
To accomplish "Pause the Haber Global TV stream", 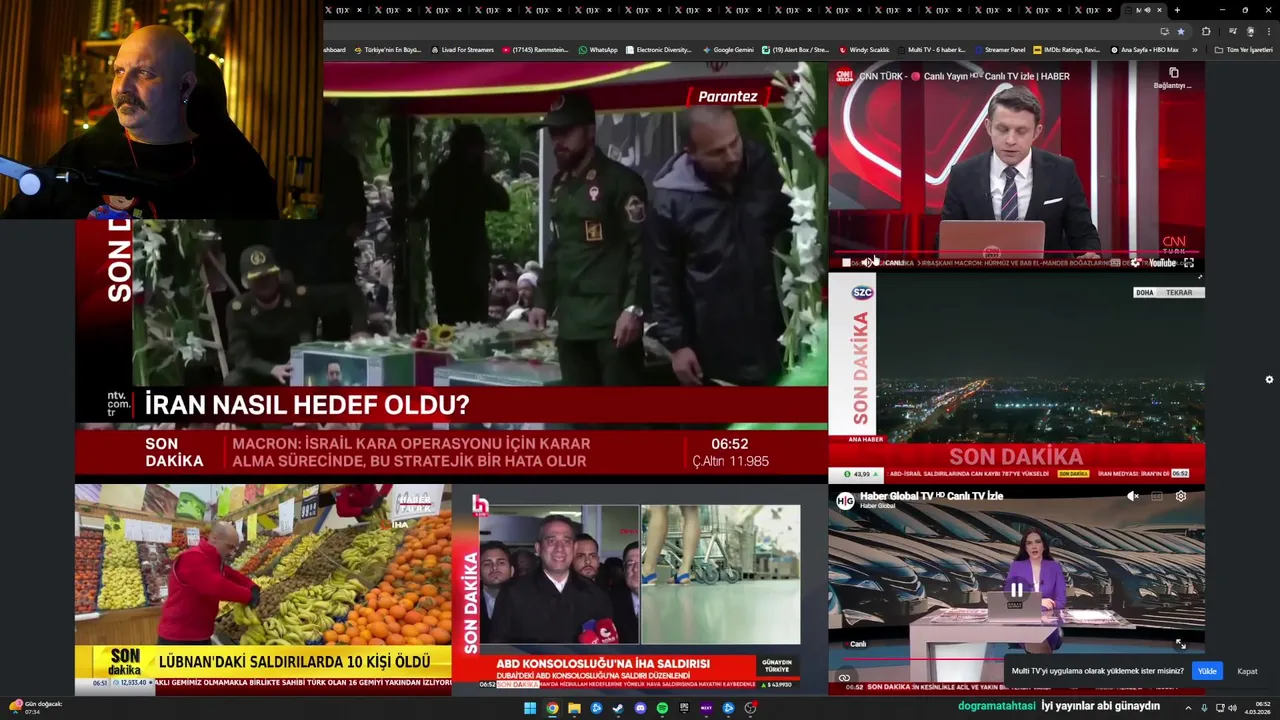I will click(x=1016, y=590).
